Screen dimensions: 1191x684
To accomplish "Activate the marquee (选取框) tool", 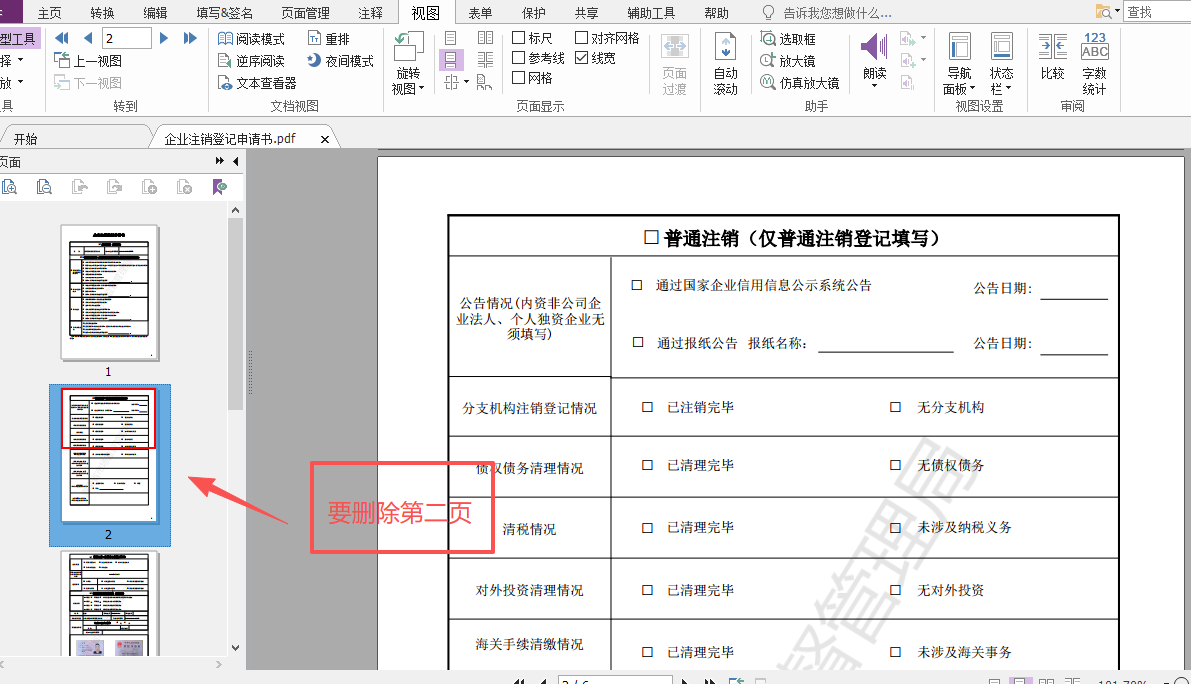I will coord(788,39).
